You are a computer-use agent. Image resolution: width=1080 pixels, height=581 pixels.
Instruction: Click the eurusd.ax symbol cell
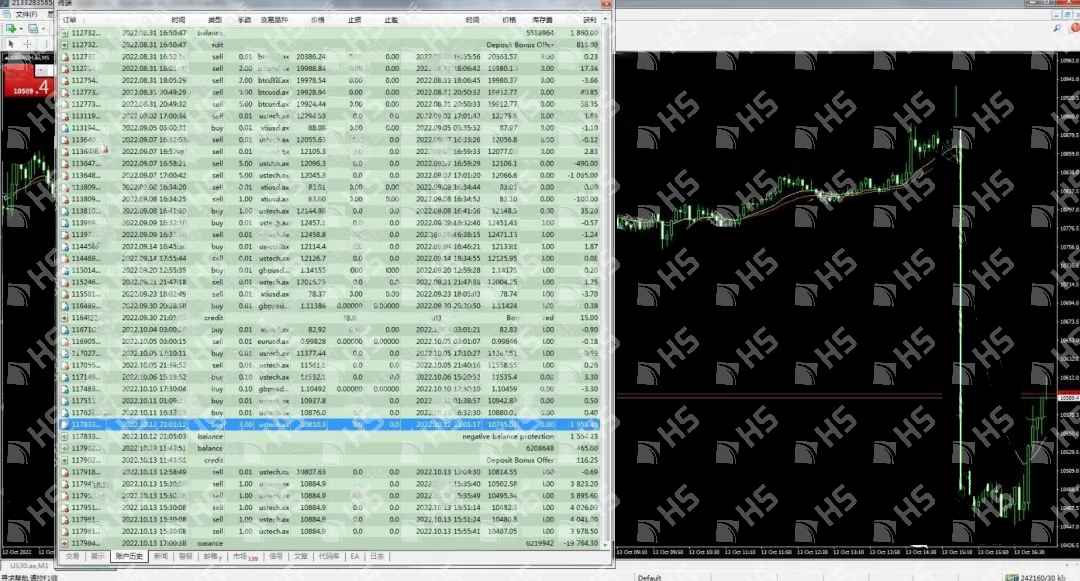tap(273, 341)
